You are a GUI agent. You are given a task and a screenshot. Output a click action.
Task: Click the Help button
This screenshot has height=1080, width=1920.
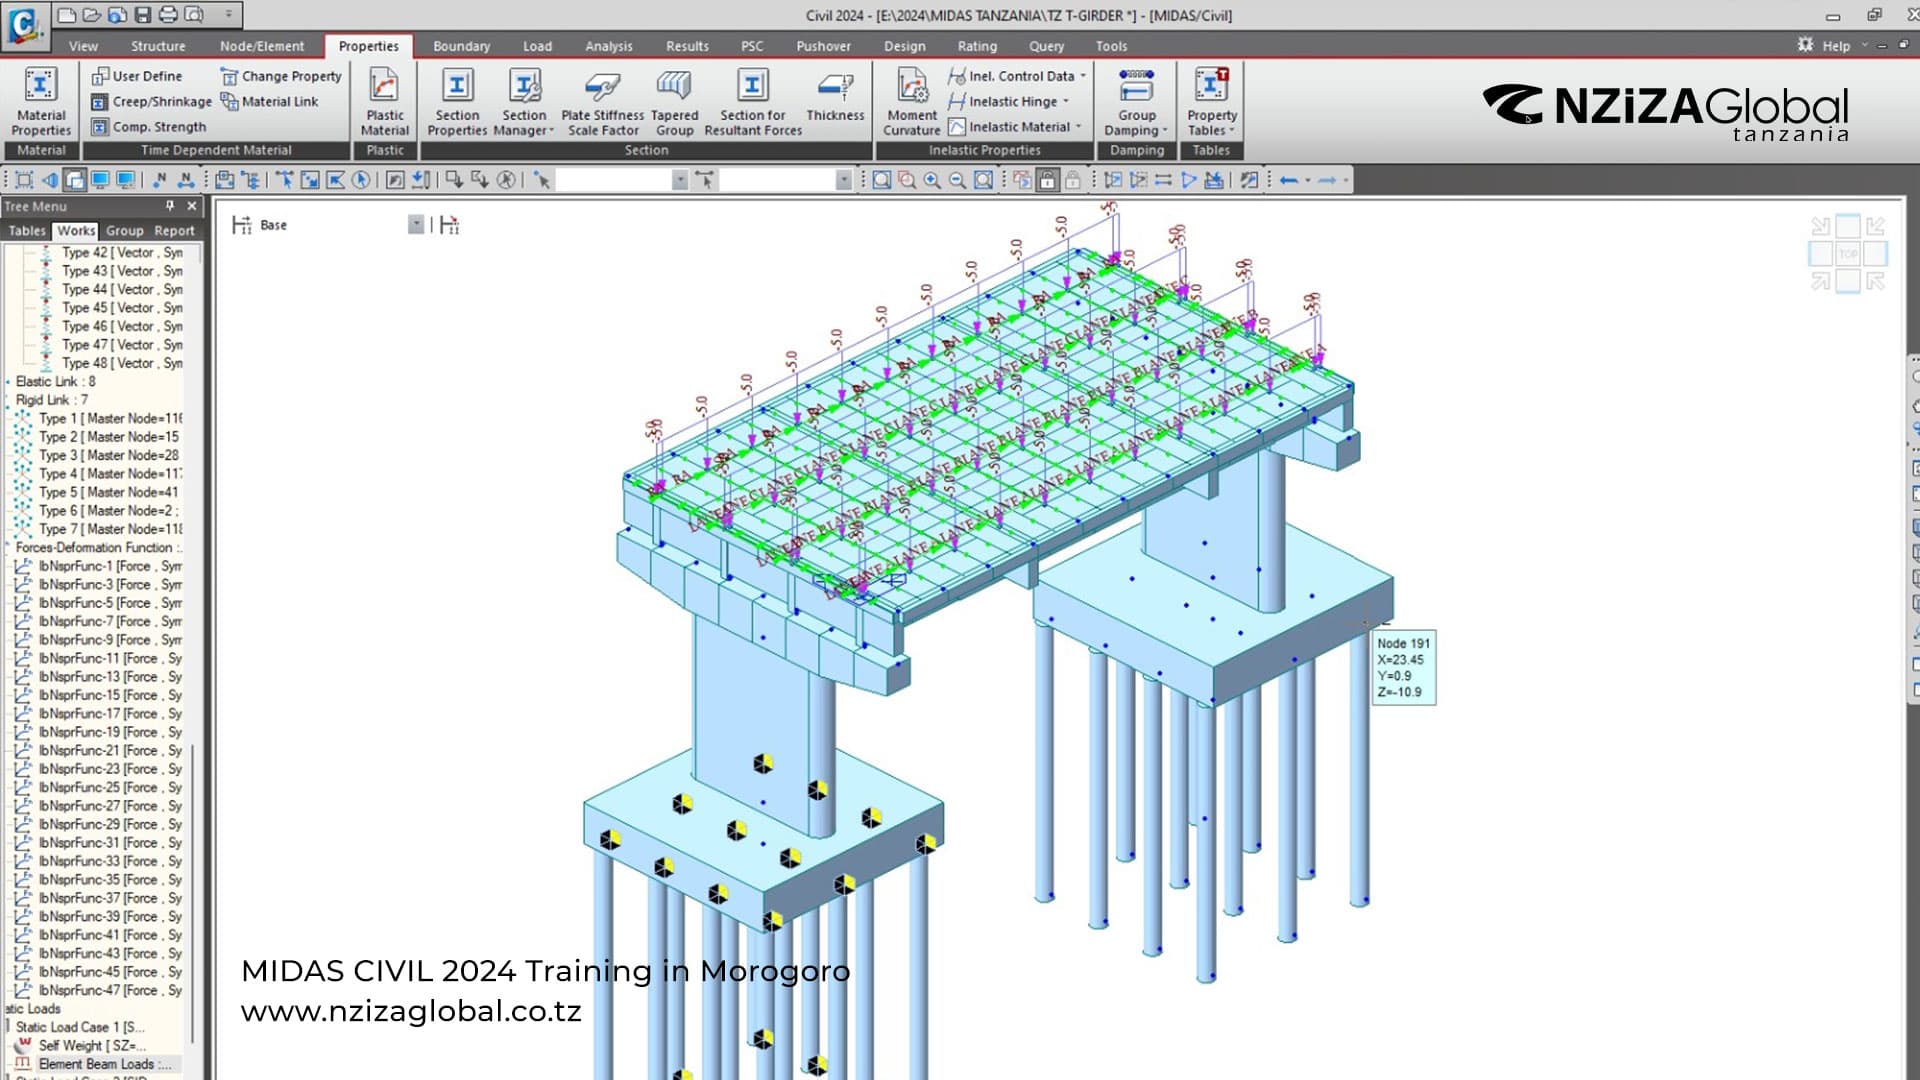pos(1836,45)
